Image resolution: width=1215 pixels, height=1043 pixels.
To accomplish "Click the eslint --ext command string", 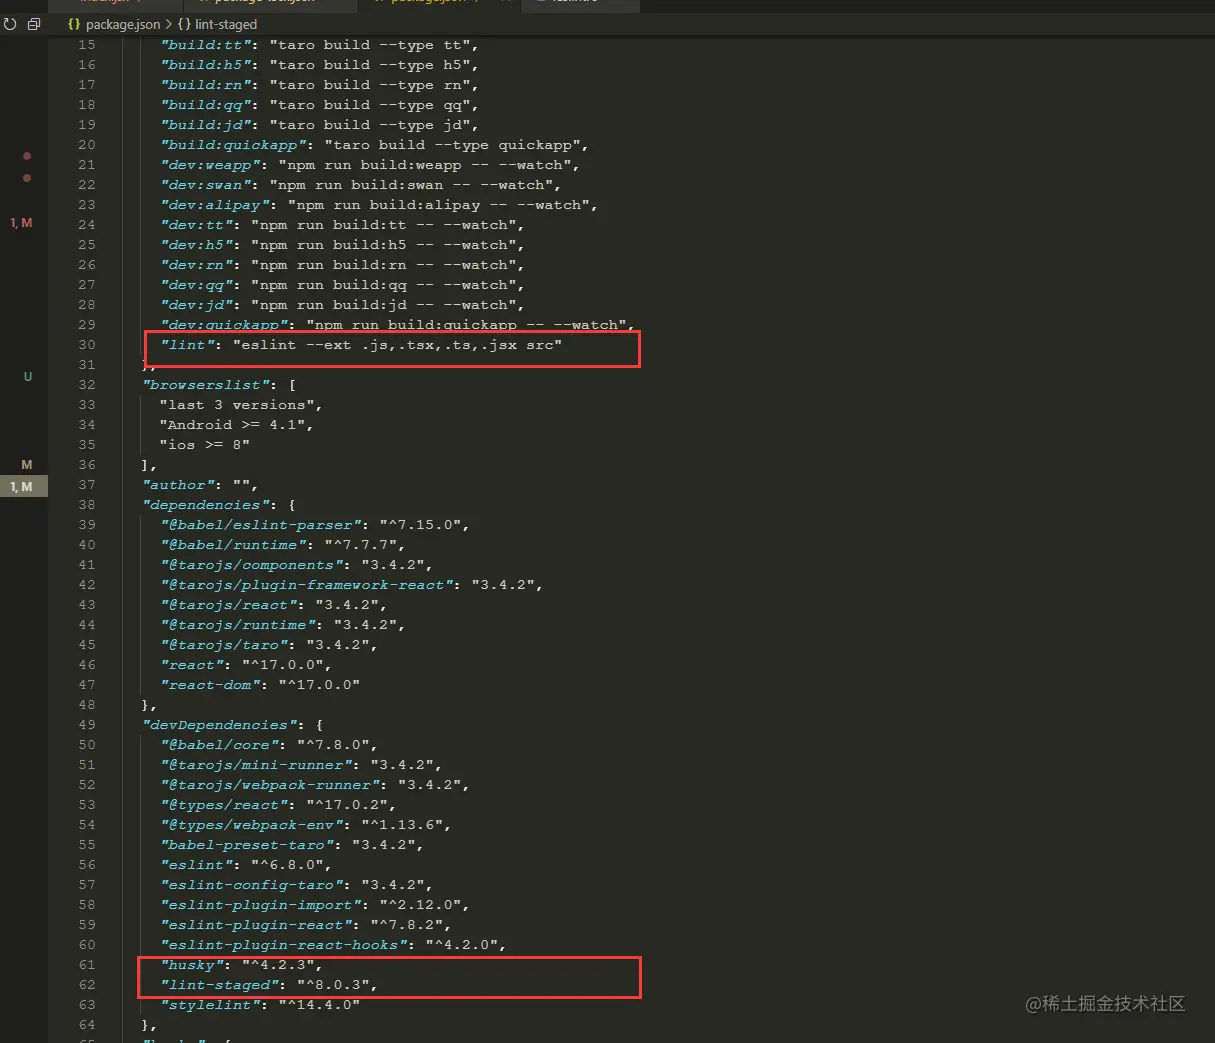I will click(x=398, y=345).
